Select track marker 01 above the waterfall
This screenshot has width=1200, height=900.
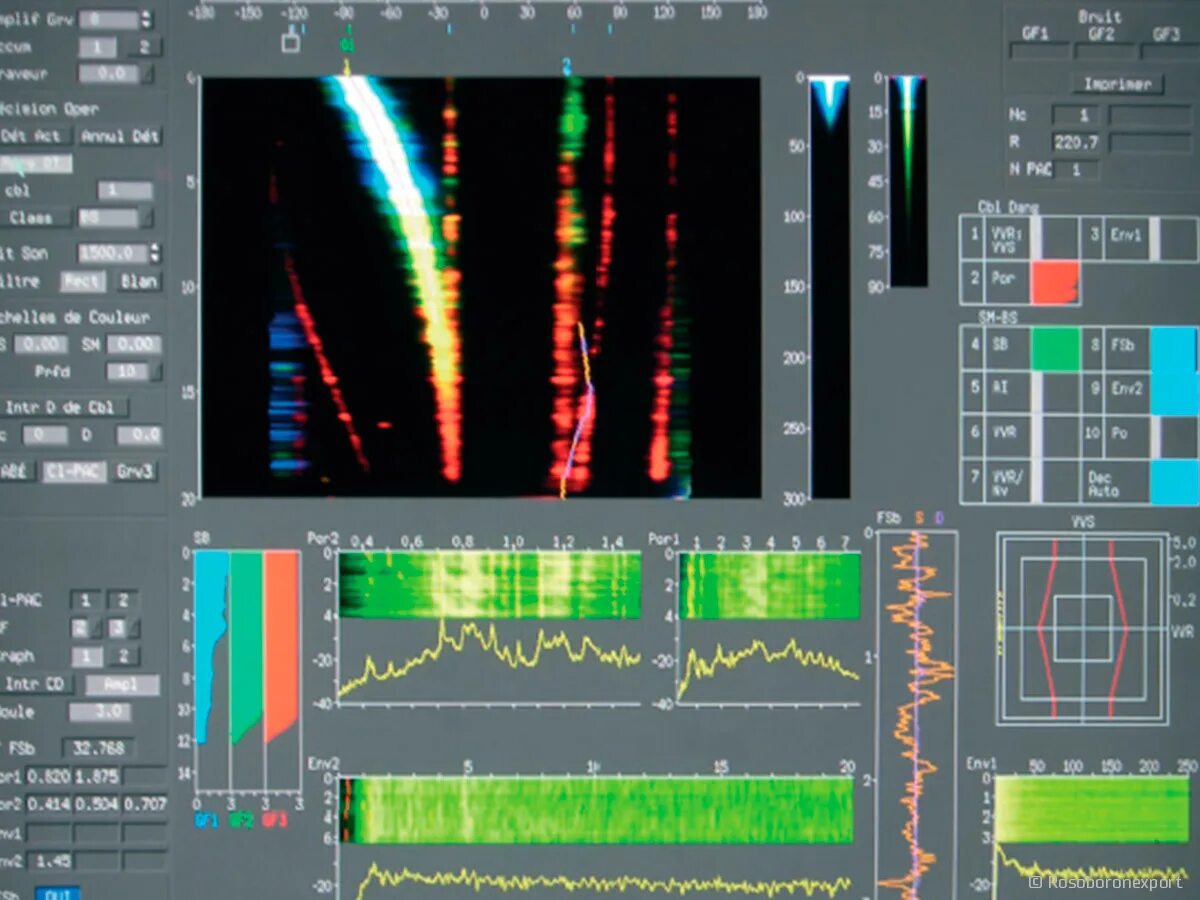click(x=347, y=46)
